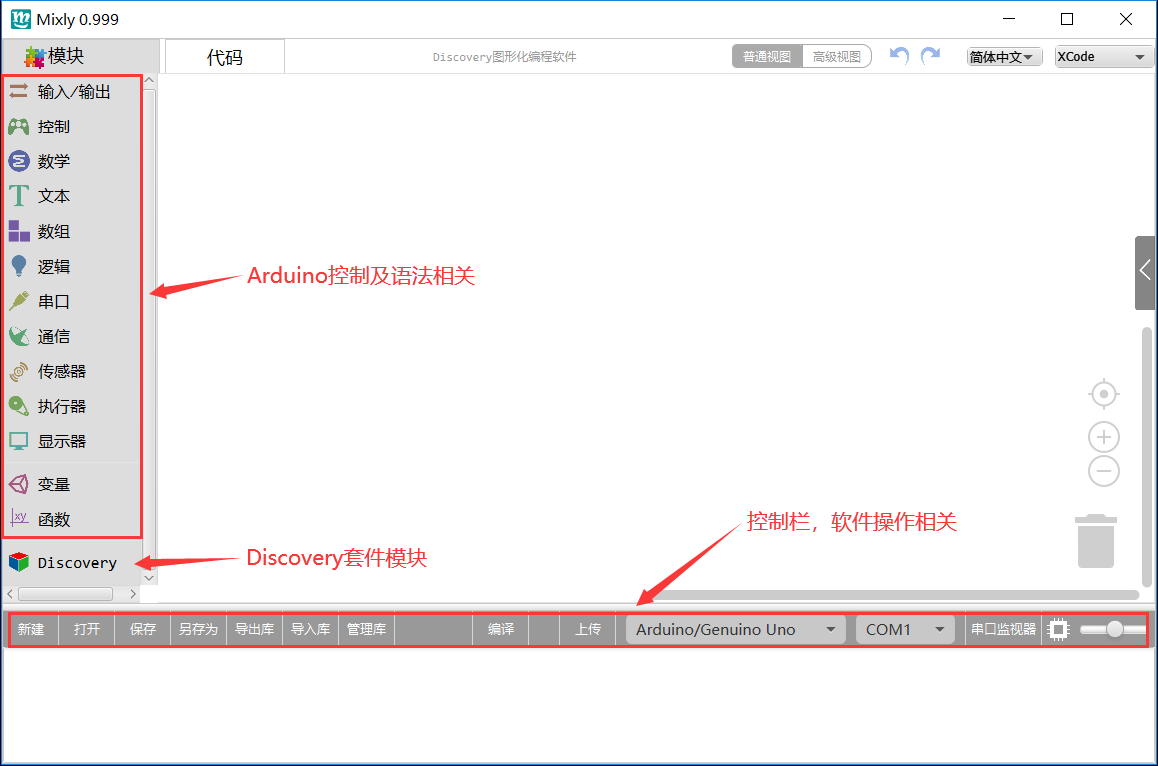Click the 上传 upload button
Viewport: 1158px width, 766px height.
tap(588, 629)
